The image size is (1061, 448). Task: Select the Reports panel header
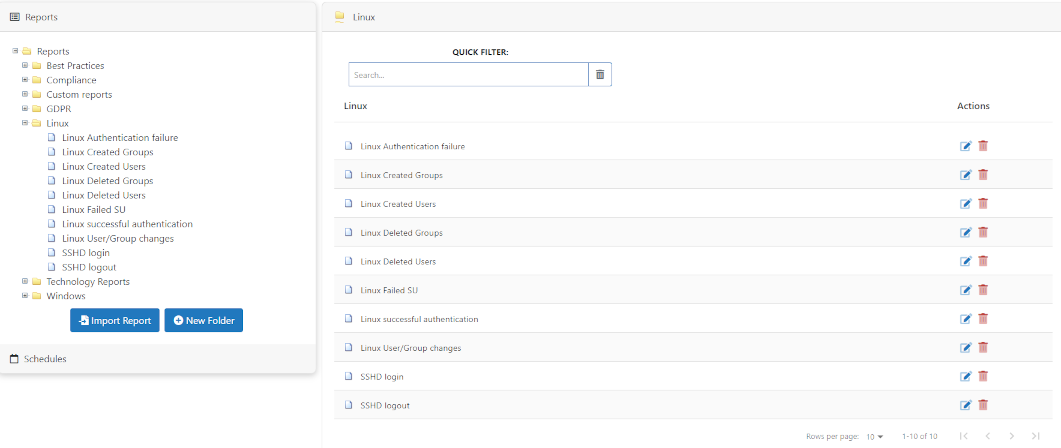click(x=158, y=17)
